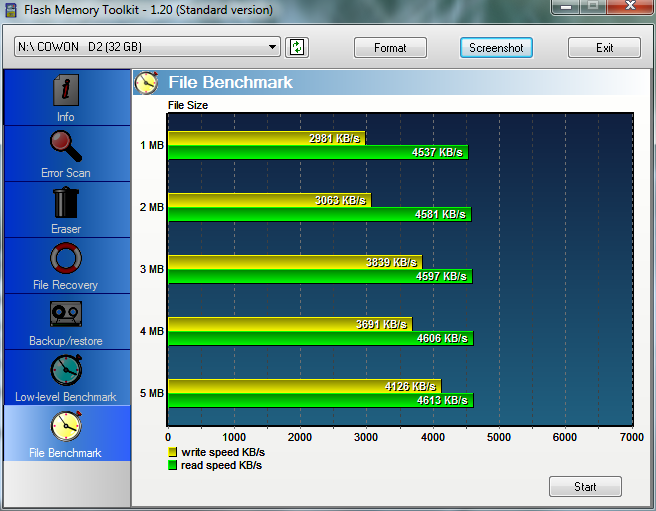Image resolution: width=656 pixels, height=511 pixels.
Task: Click the 3063 KB/s write bar for 2 MB
Action: 269,200
